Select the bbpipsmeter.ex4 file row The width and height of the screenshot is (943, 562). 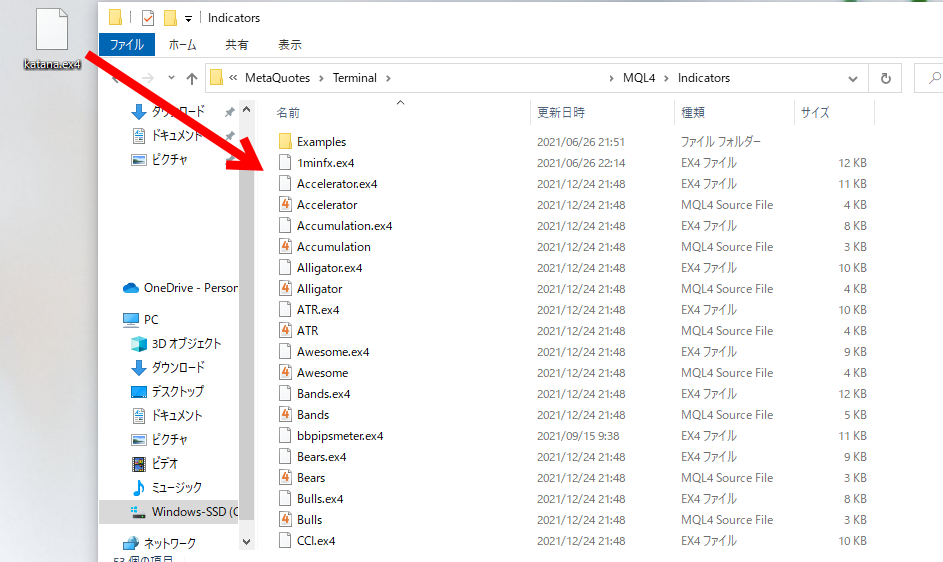pyautogui.click(x=339, y=436)
